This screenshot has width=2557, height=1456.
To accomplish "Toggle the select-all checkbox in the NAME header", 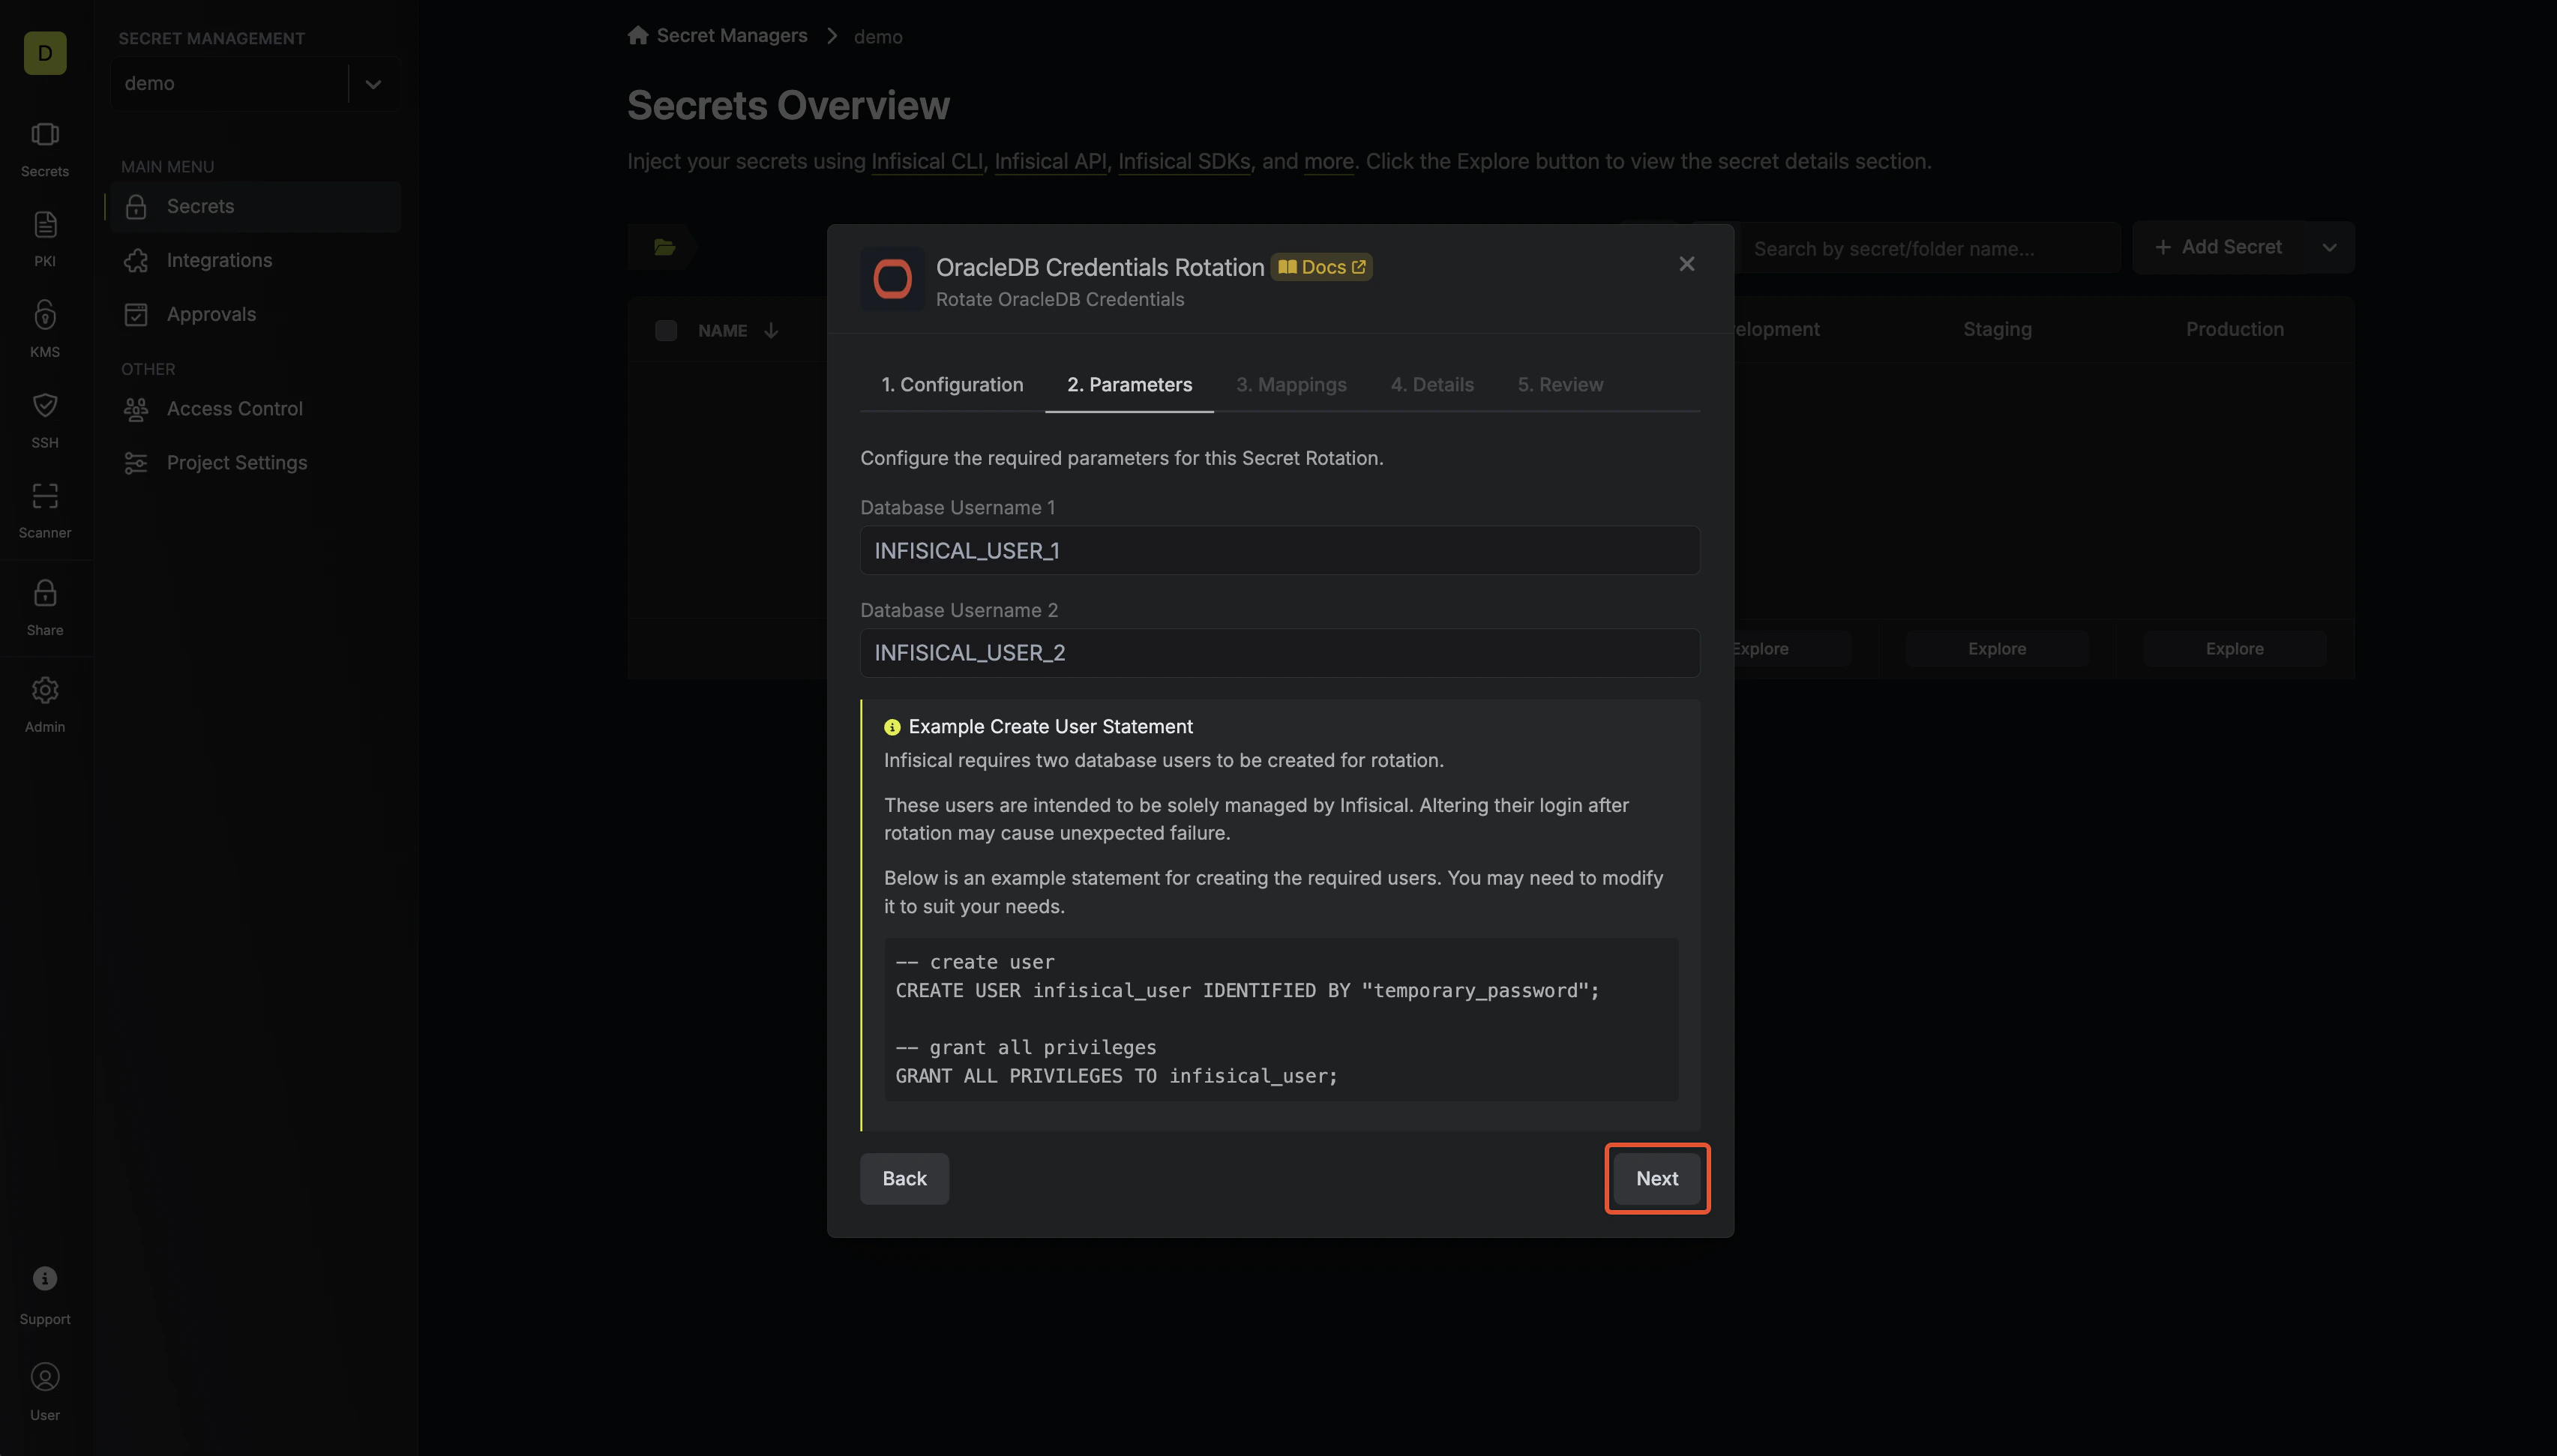I will point(666,331).
